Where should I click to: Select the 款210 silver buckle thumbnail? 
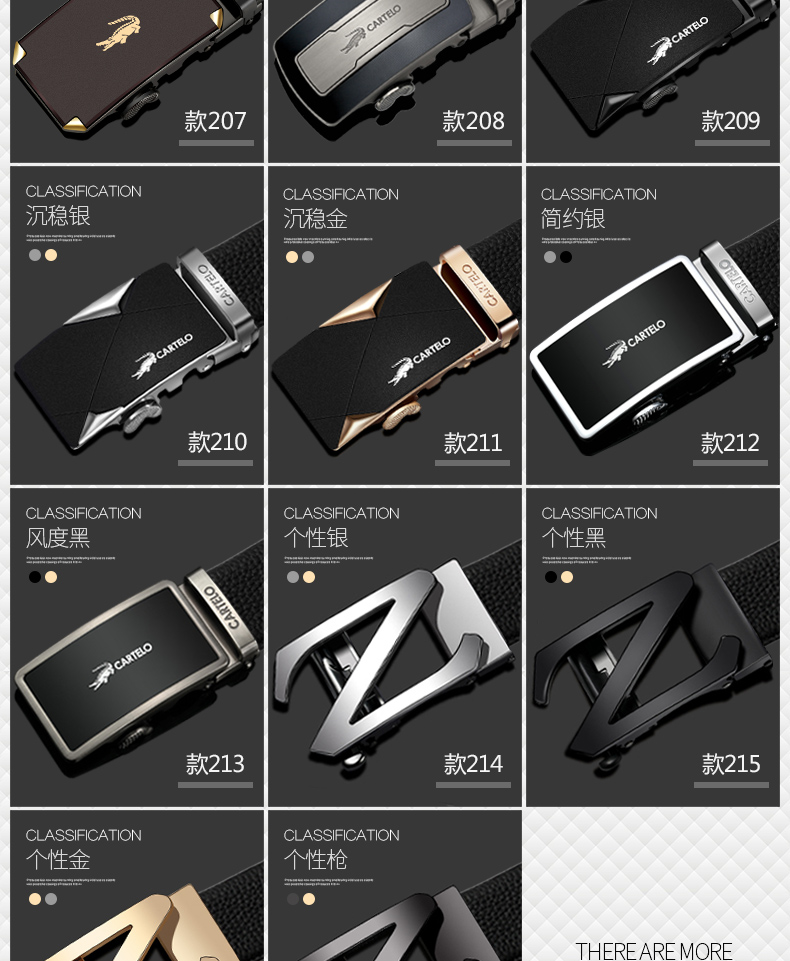click(x=137, y=325)
